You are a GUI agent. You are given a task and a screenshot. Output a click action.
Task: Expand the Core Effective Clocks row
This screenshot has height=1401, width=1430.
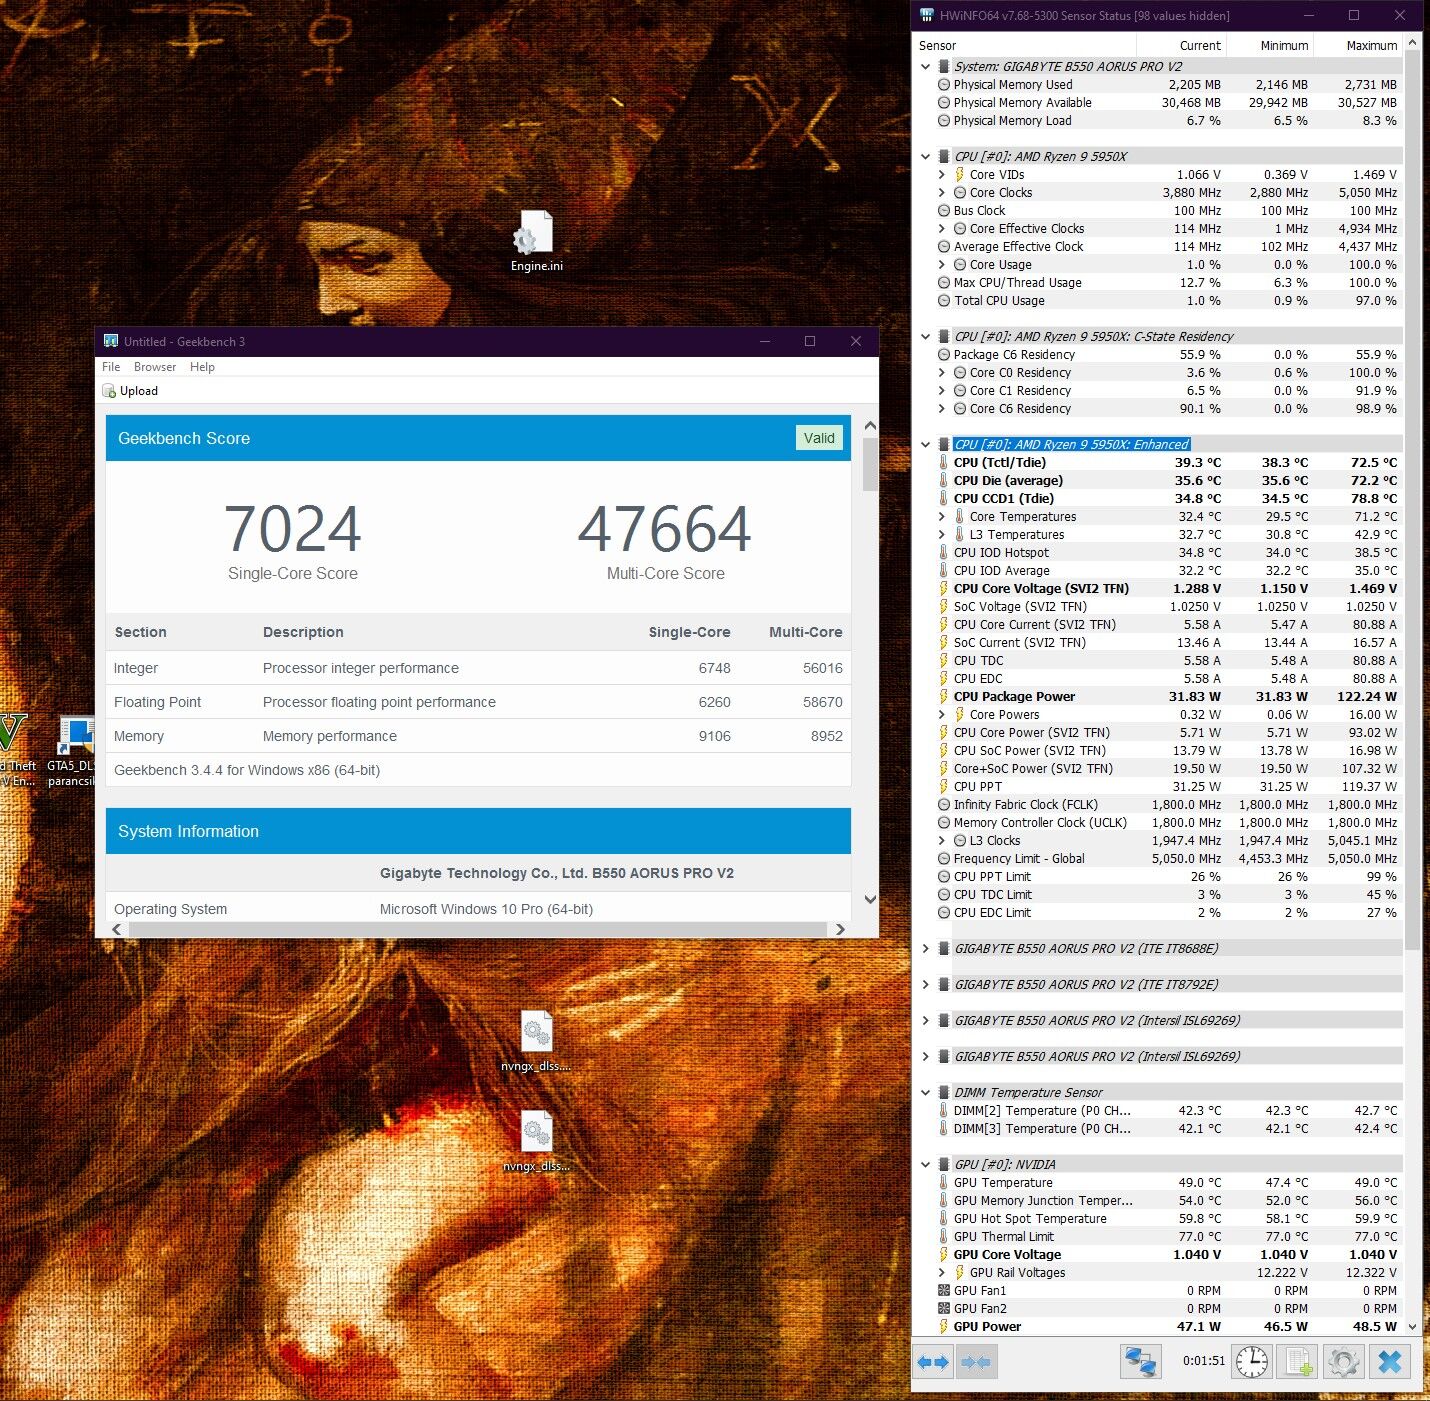coord(942,229)
